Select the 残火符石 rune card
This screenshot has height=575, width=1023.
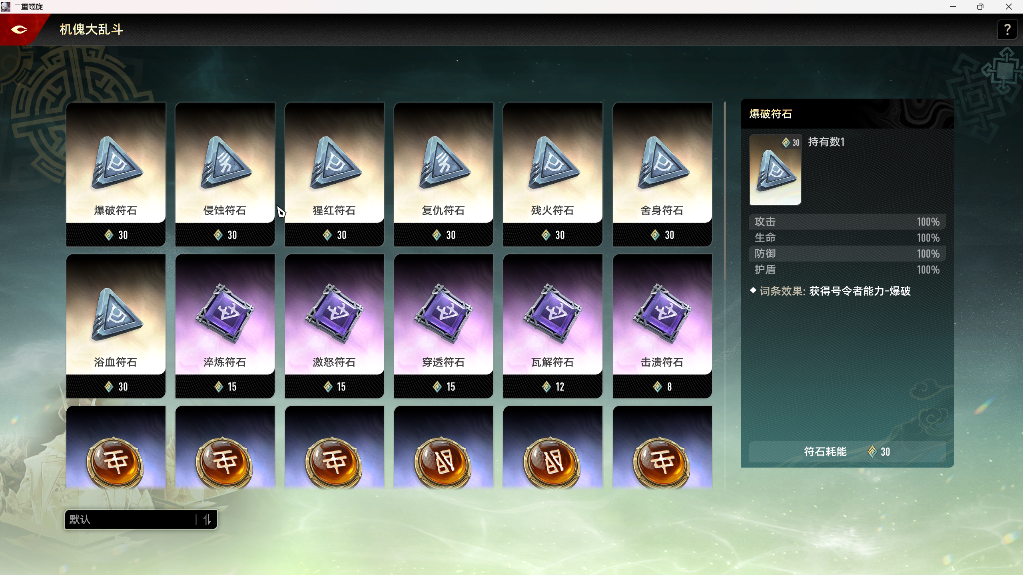(x=553, y=174)
